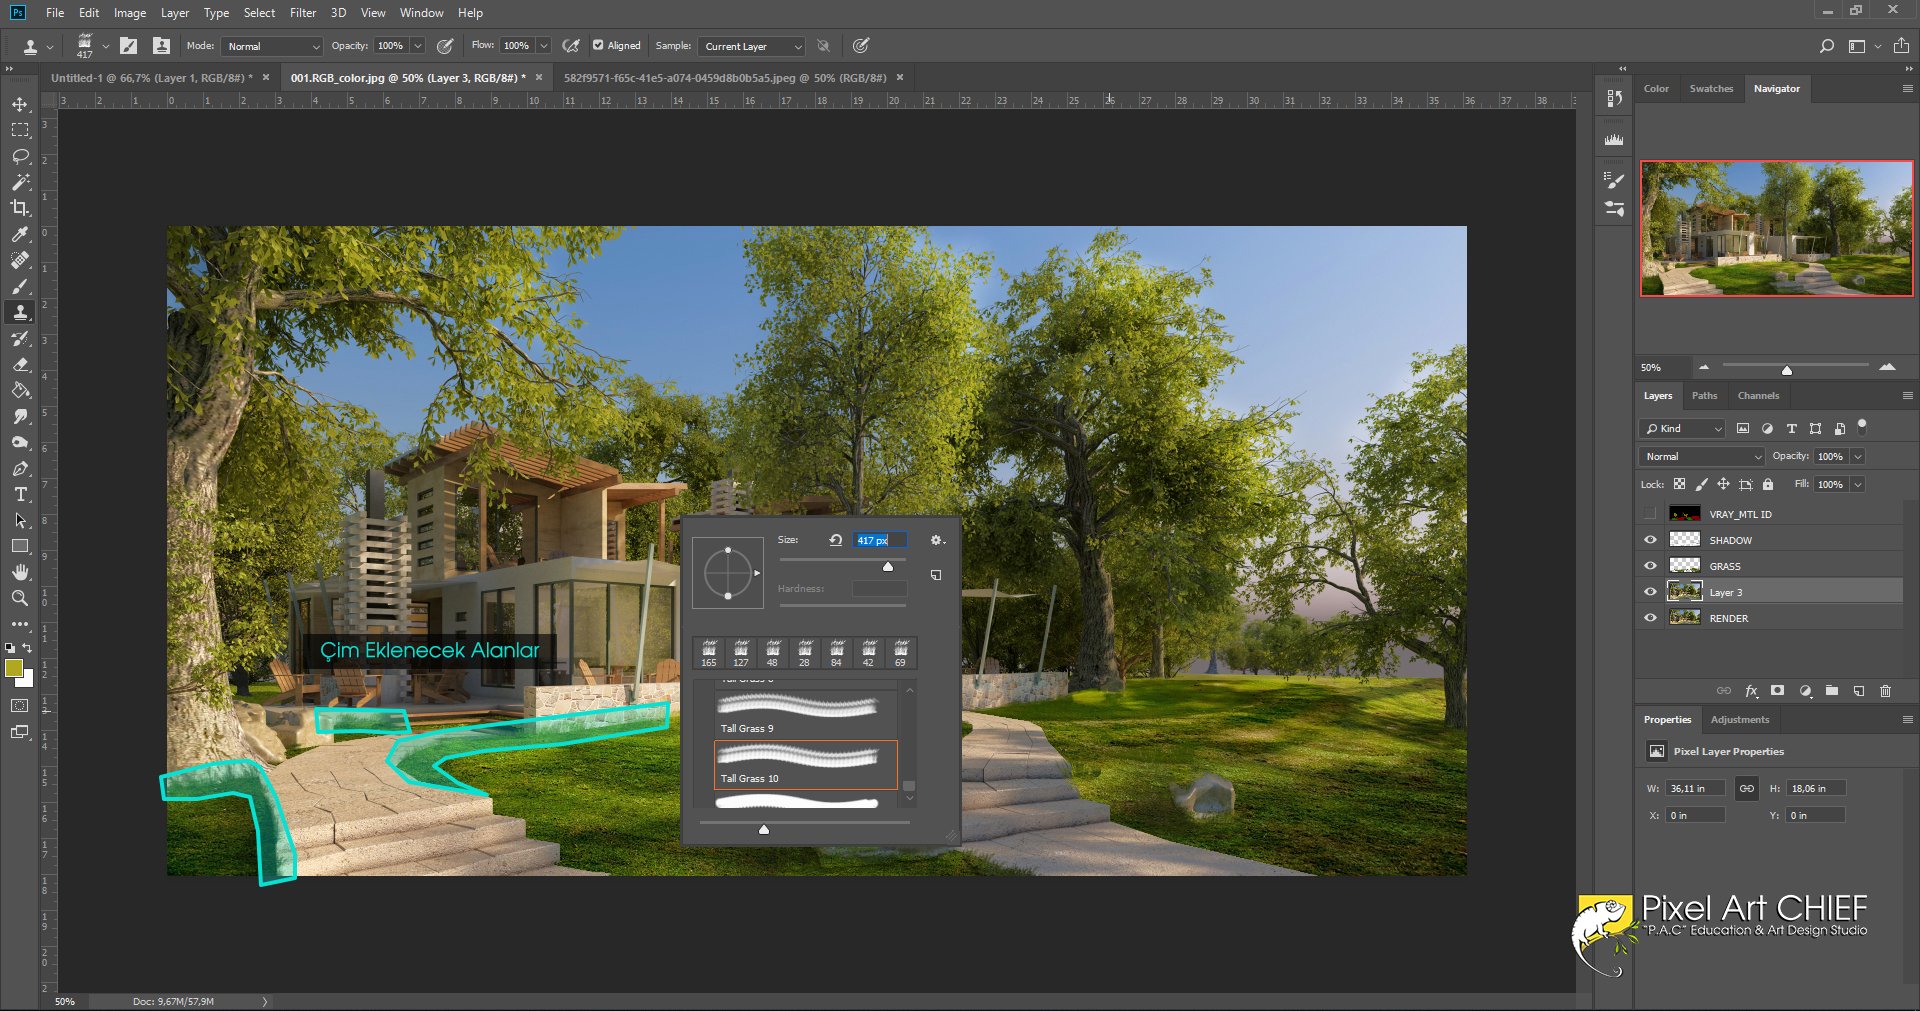
Task: Open the Sample Current Layer dropdown
Action: (x=752, y=46)
